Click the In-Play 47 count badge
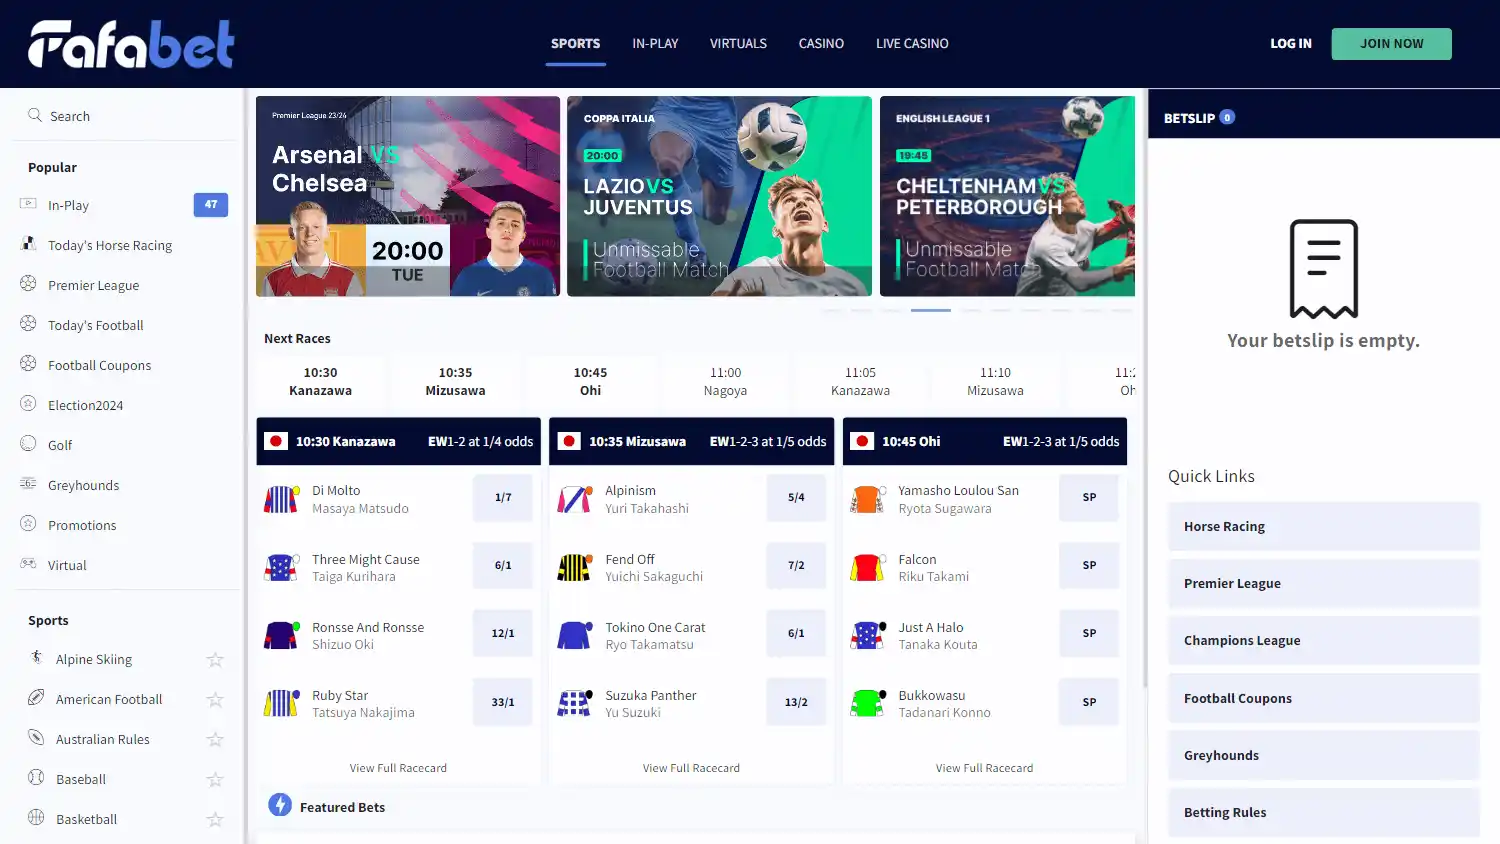 coord(211,204)
